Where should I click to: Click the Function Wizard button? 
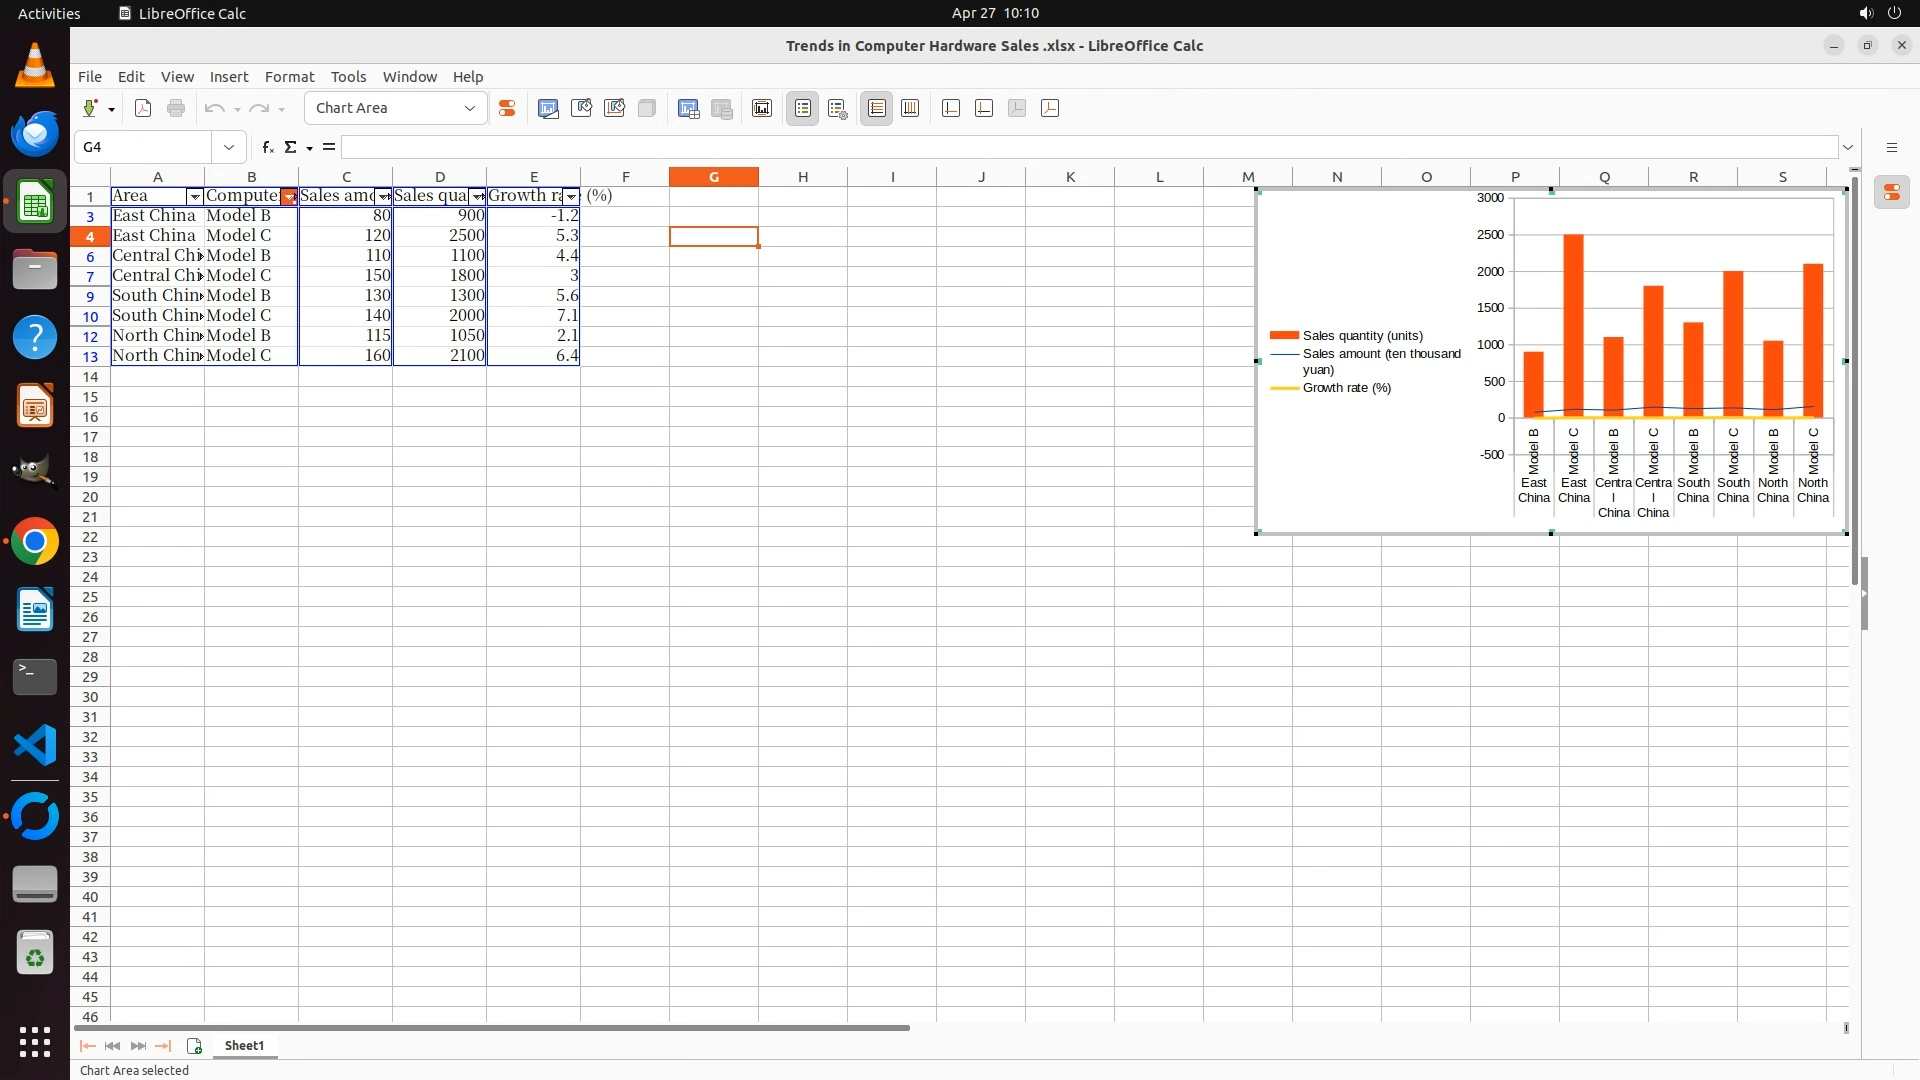267,147
